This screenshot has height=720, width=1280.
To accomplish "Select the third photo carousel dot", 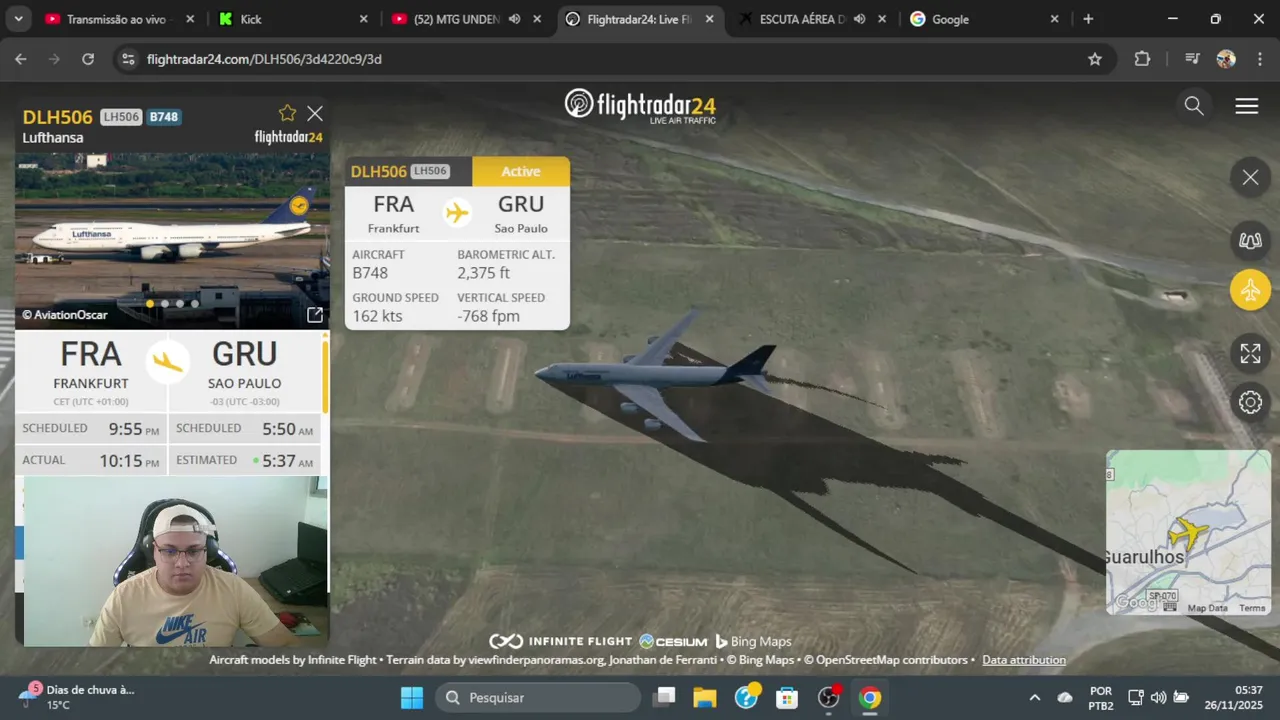I will pyautogui.click(x=180, y=303).
